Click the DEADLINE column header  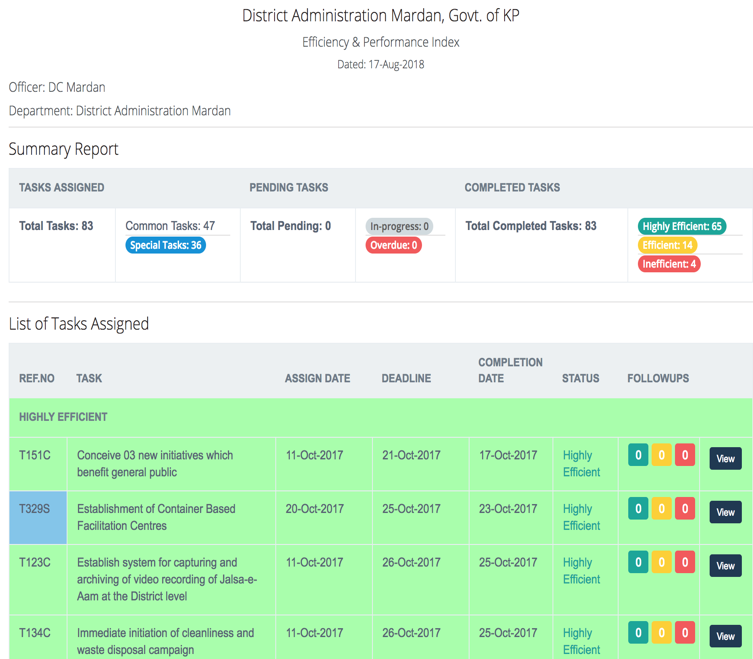[x=406, y=379]
